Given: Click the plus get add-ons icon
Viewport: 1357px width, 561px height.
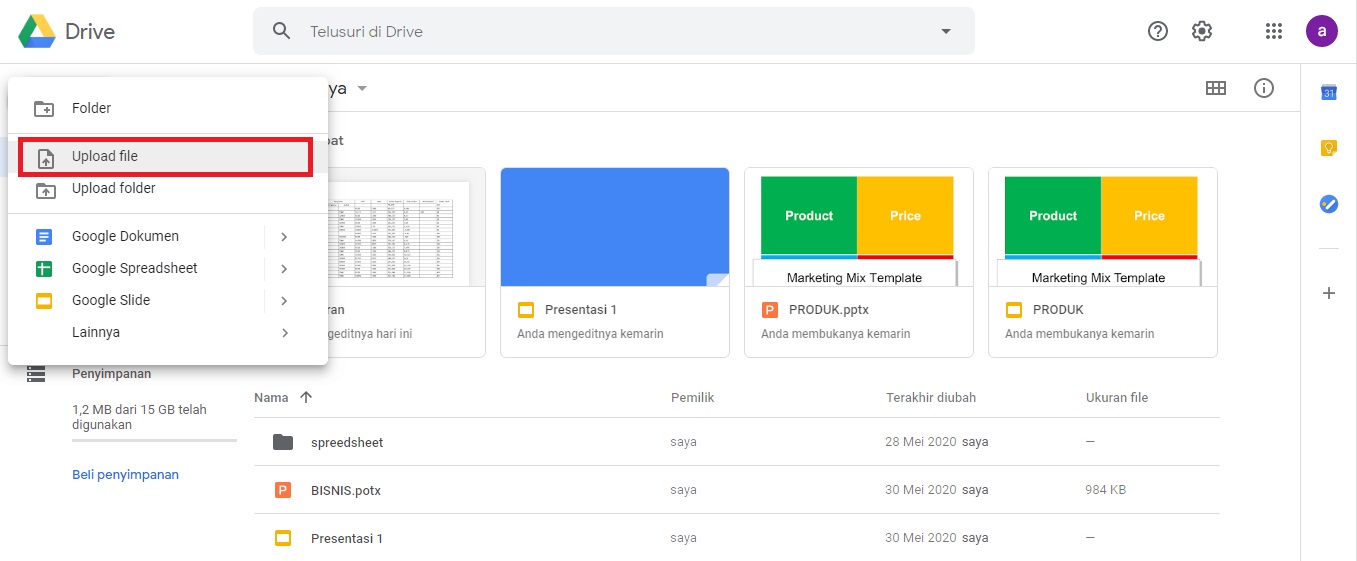Looking at the screenshot, I should point(1329,293).
